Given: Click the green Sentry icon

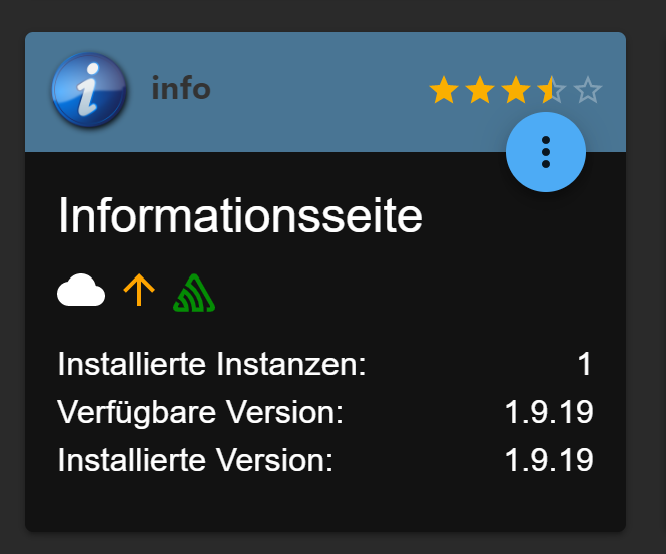Looking at the screenshot, I should click(195, 291).
